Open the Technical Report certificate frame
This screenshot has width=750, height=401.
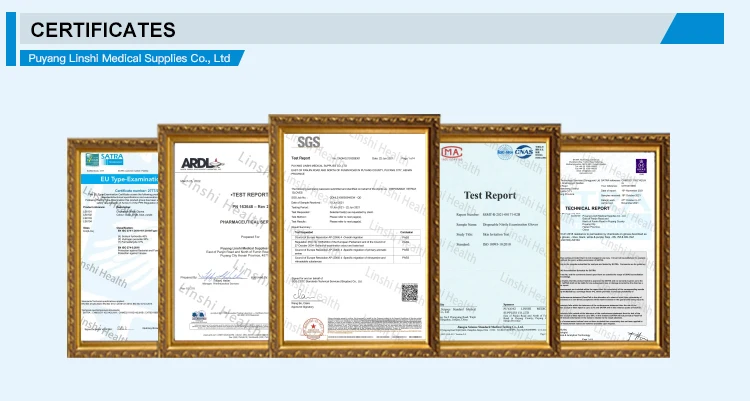pos(615,245)
